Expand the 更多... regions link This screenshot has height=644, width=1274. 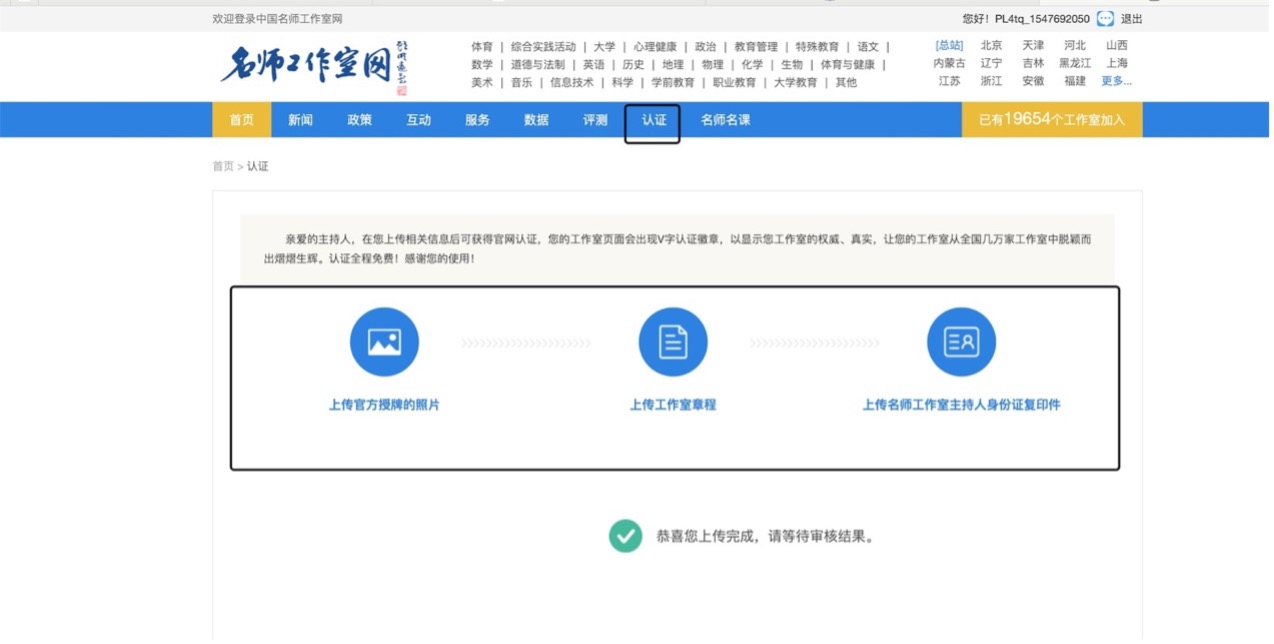[1117, 81]
